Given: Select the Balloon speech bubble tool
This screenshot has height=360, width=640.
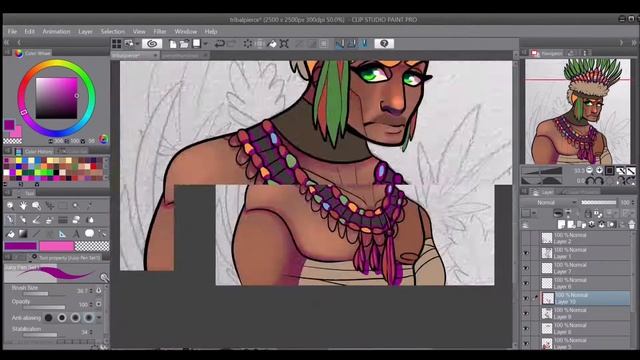Looking at the screenshot, I should (89, 233).
